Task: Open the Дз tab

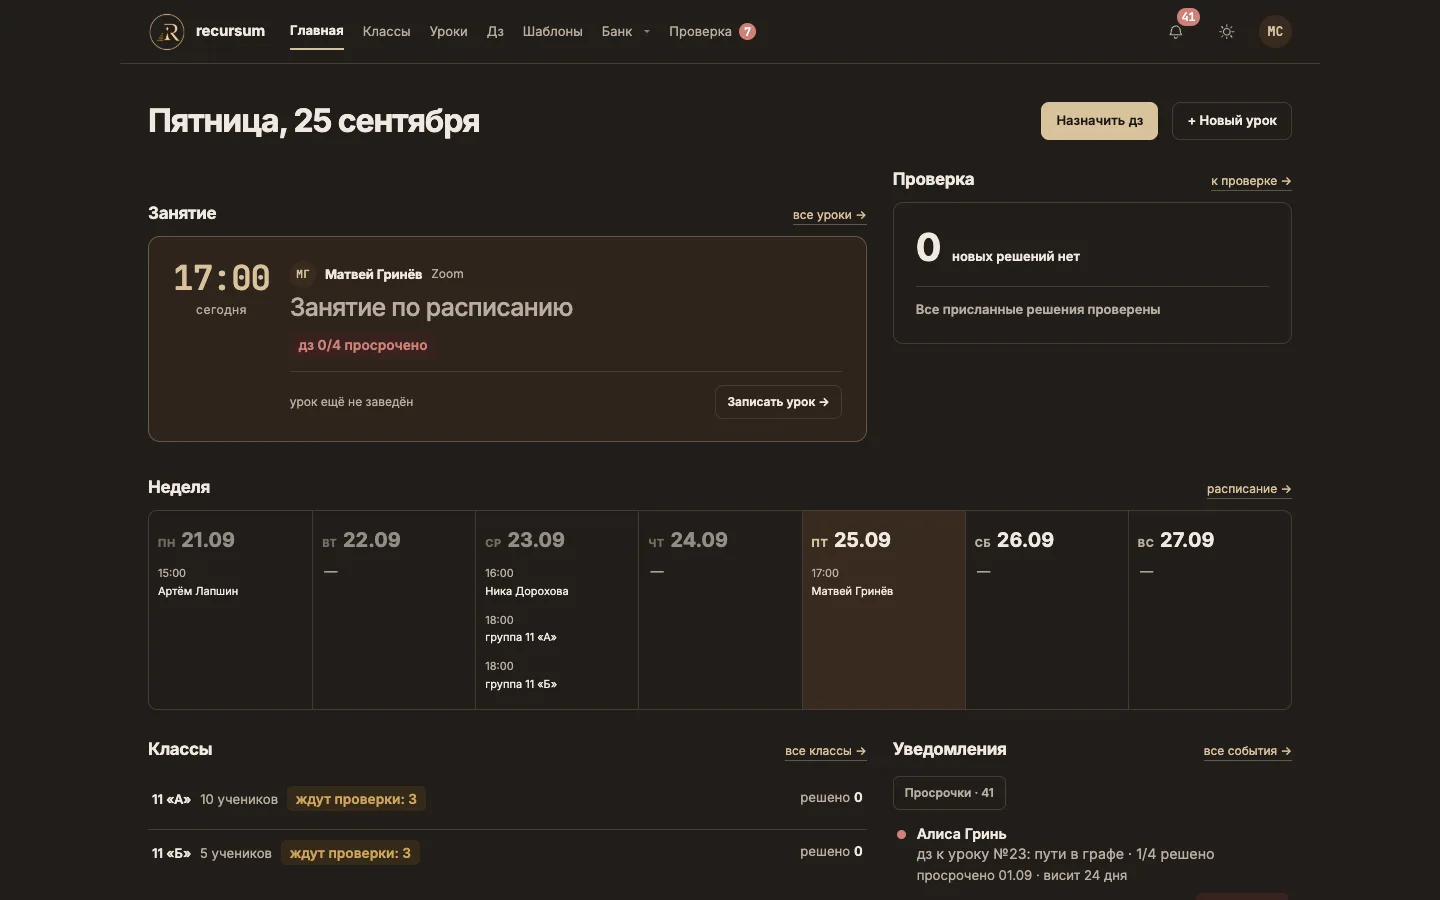Action: click(x=495, y=32)
